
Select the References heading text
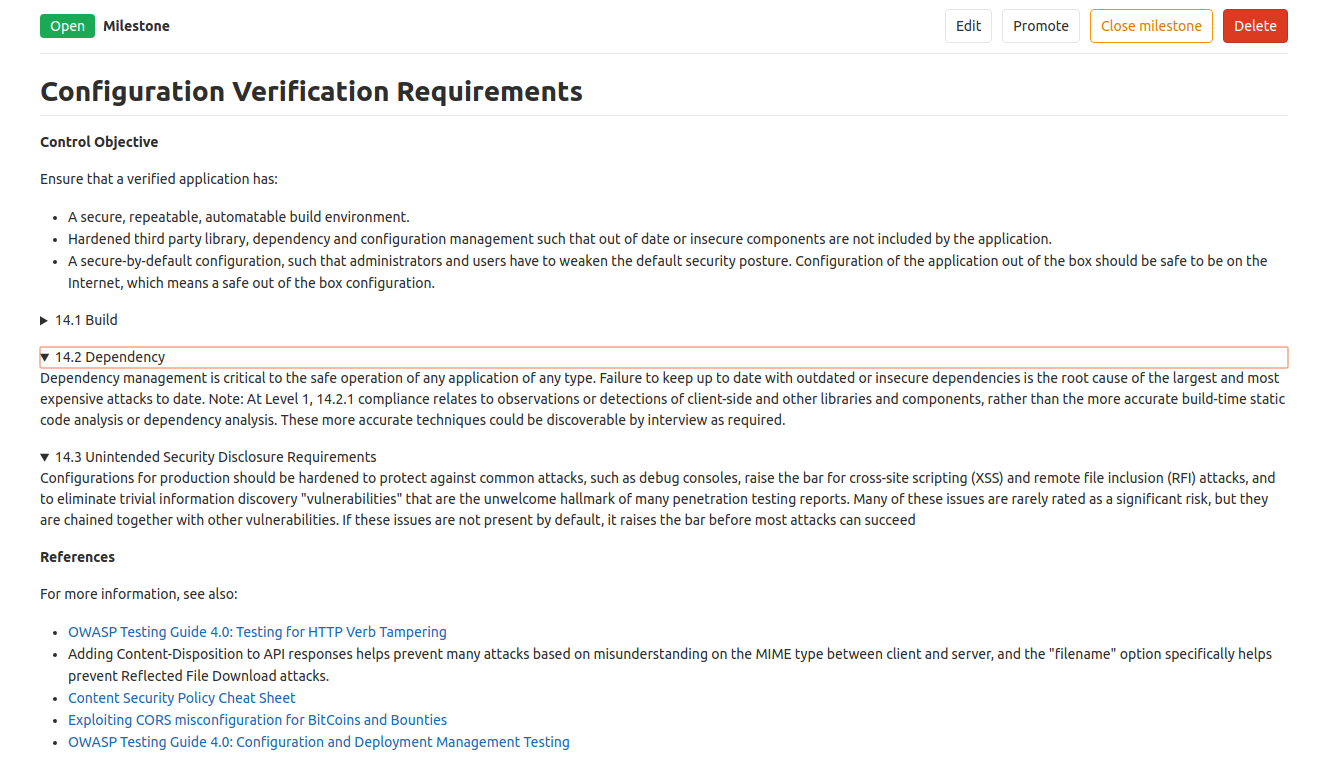pyautogui.click(x=75, y=556)
